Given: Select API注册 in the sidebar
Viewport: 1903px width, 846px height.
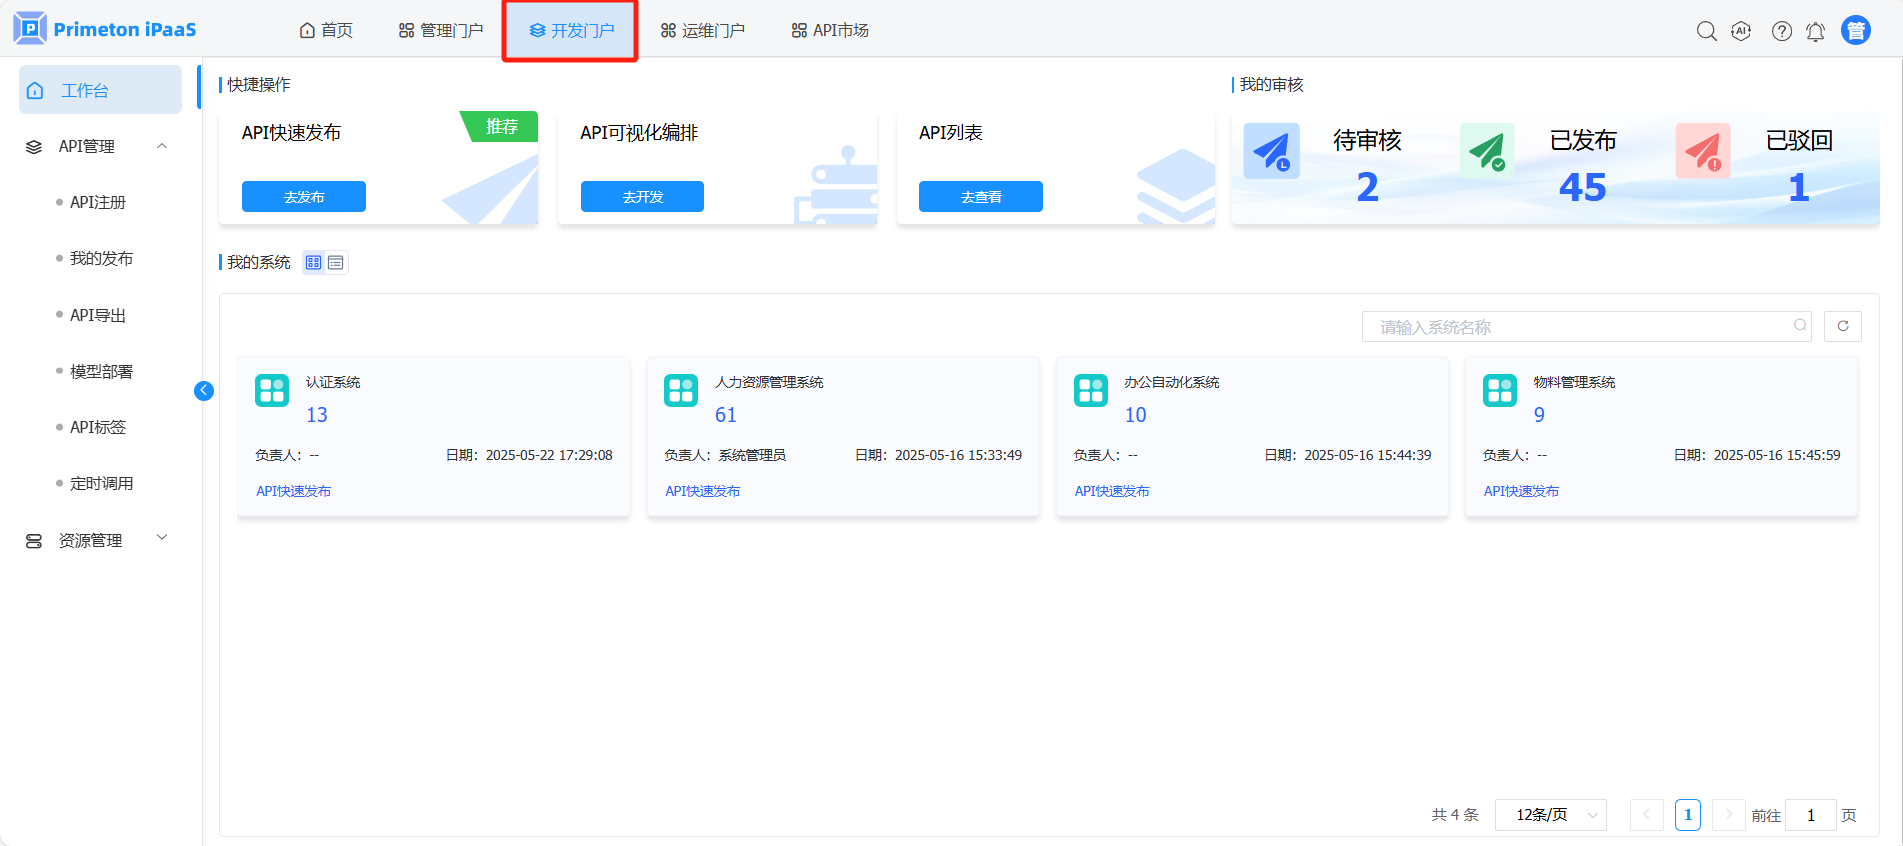Looking at the screenshot, I should tap(98, 202).
